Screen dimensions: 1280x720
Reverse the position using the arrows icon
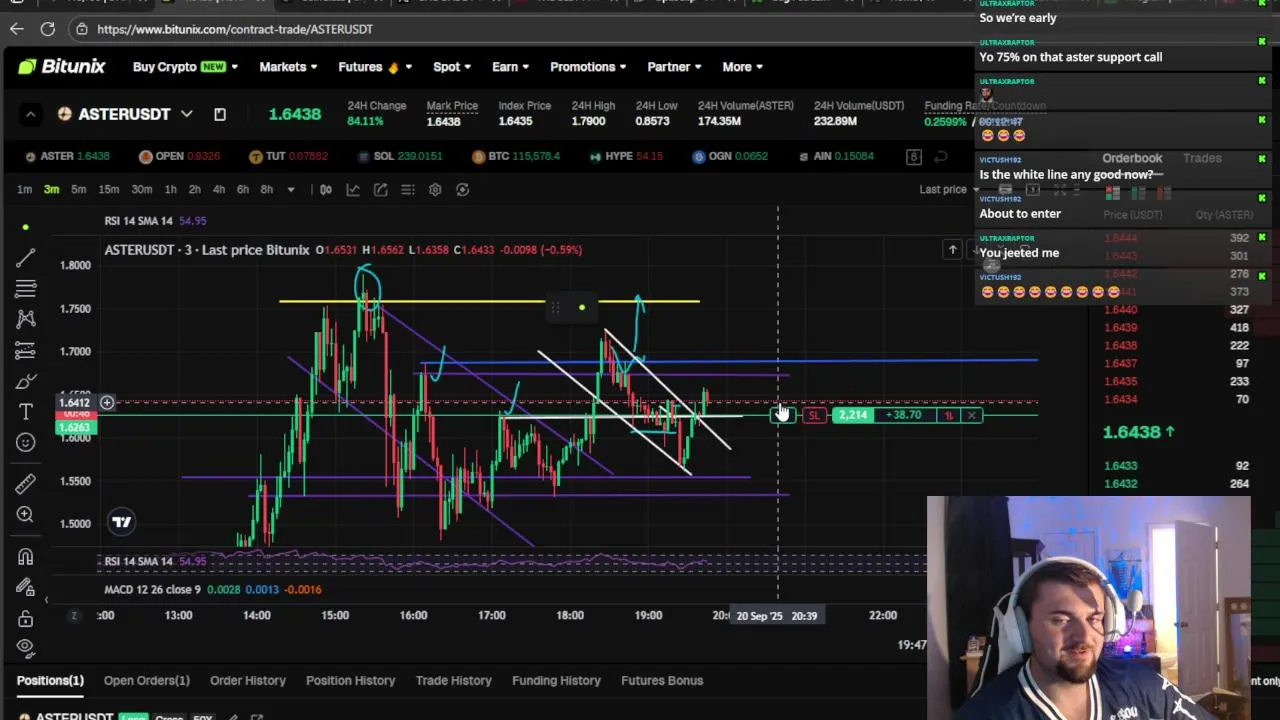point(948,415)
